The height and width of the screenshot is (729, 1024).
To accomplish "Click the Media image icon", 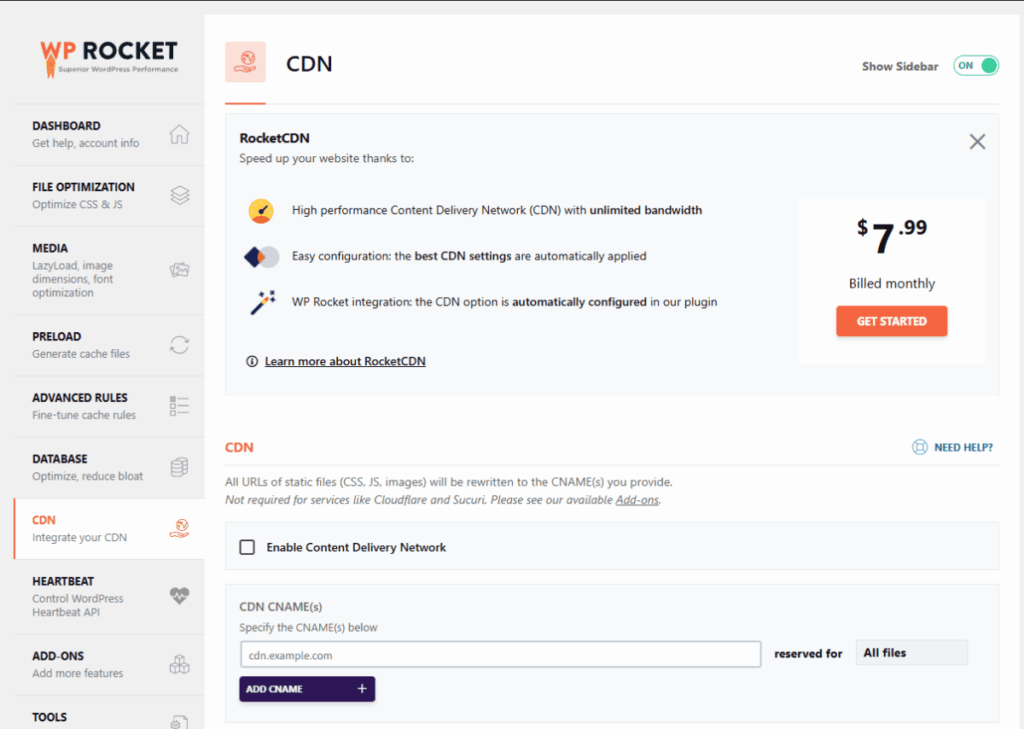I will tap(178, 269).
